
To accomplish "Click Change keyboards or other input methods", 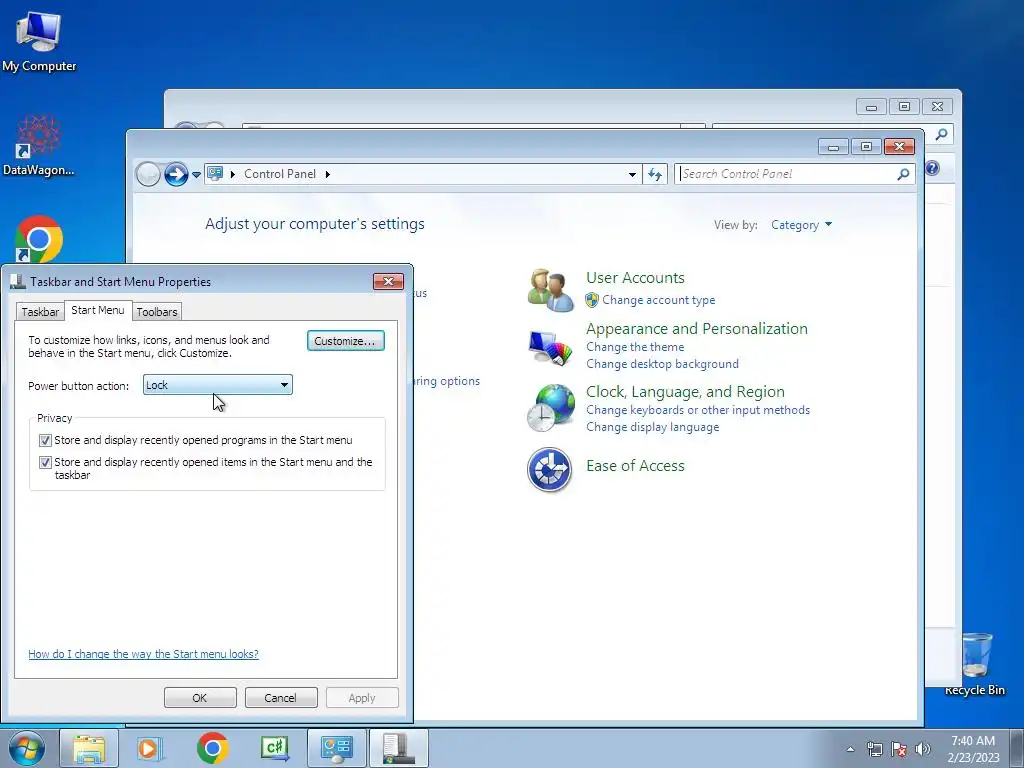I will click(x=697, y=409).
